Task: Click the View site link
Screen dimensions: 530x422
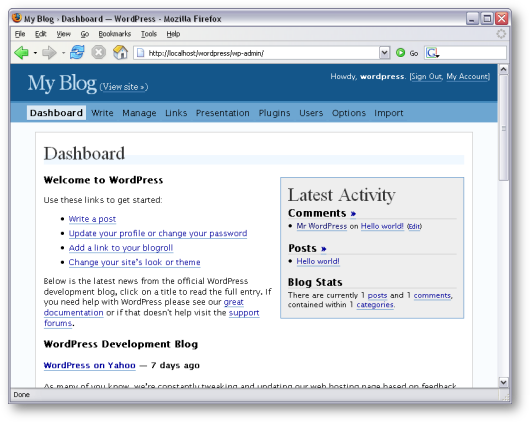Action: pos(124,87)
